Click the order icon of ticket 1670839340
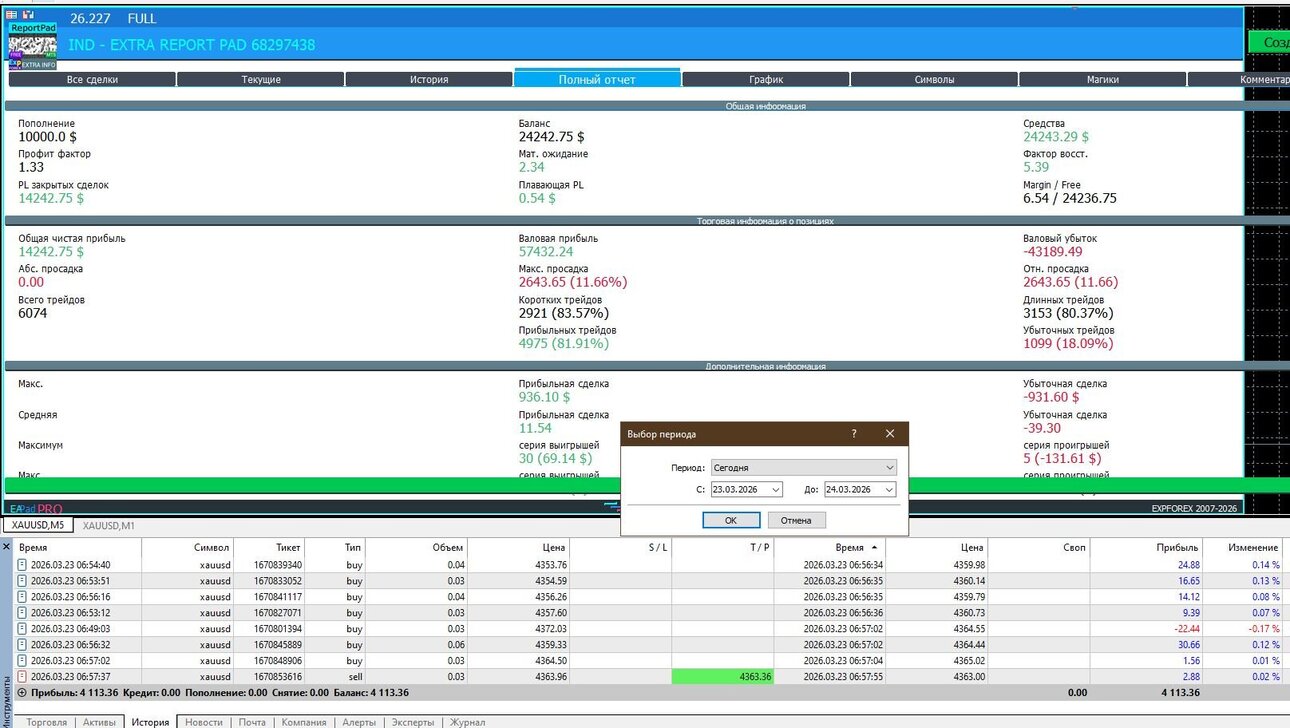The width and height of the screenshot is (1290, 728). [23, 565]
